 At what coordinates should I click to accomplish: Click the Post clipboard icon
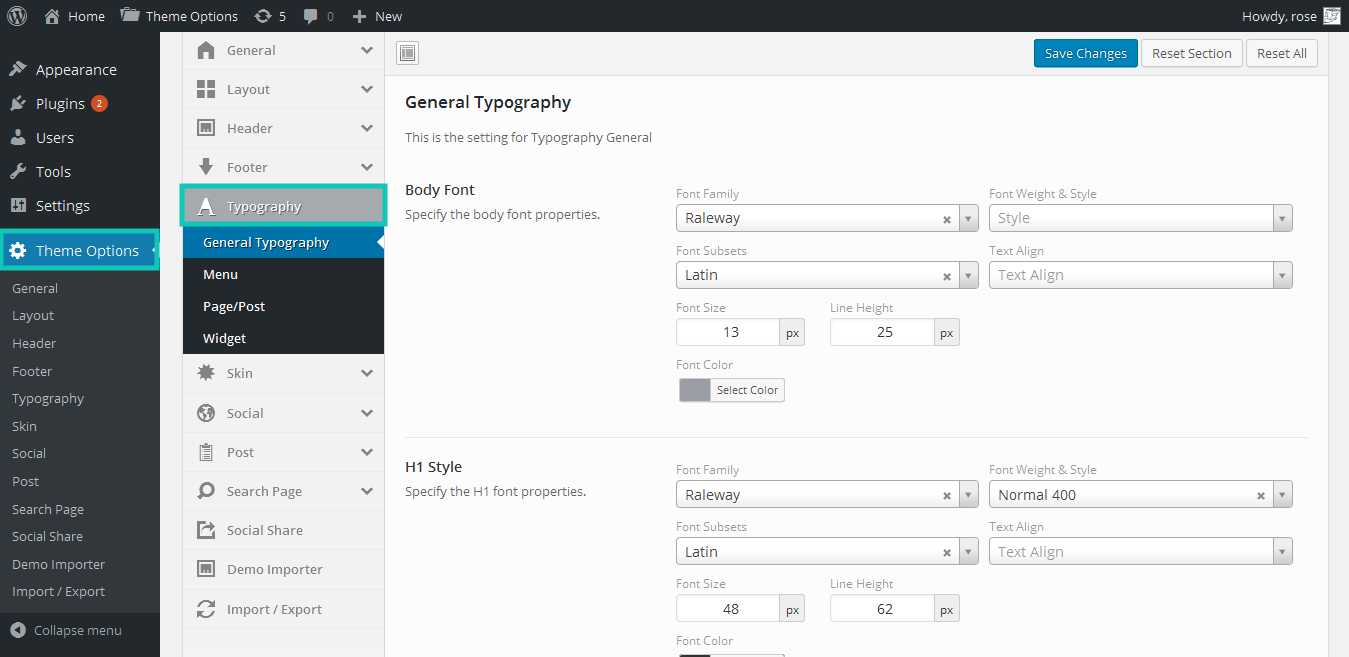click(x=206, y=452)
